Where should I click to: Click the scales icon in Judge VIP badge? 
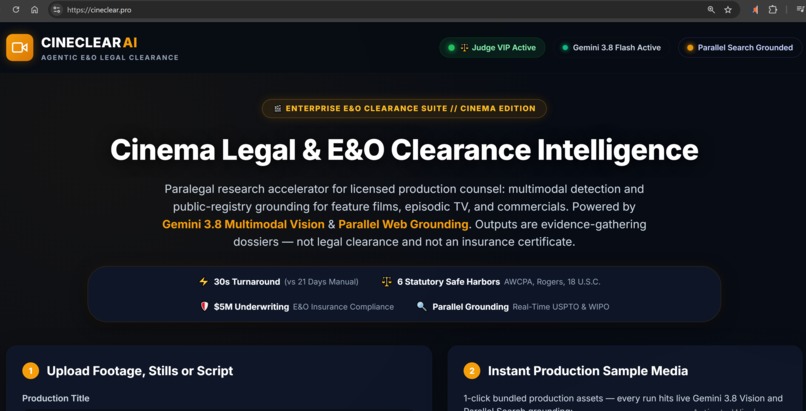[465, 48]
